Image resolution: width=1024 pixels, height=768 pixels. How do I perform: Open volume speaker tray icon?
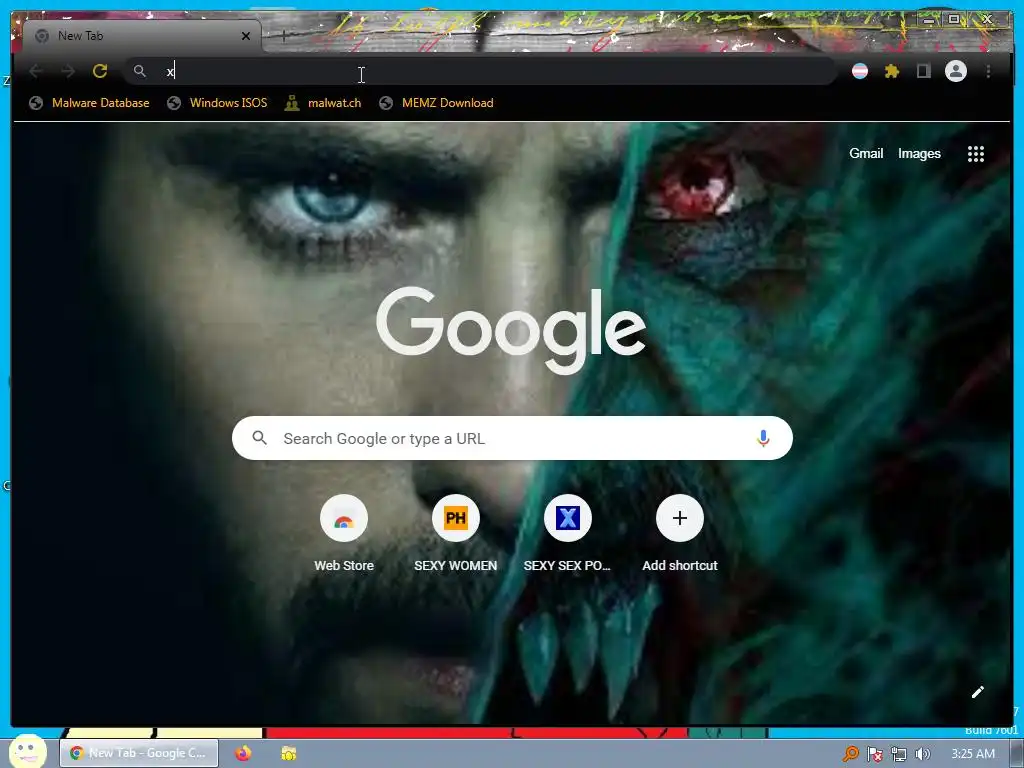point(922,754)
